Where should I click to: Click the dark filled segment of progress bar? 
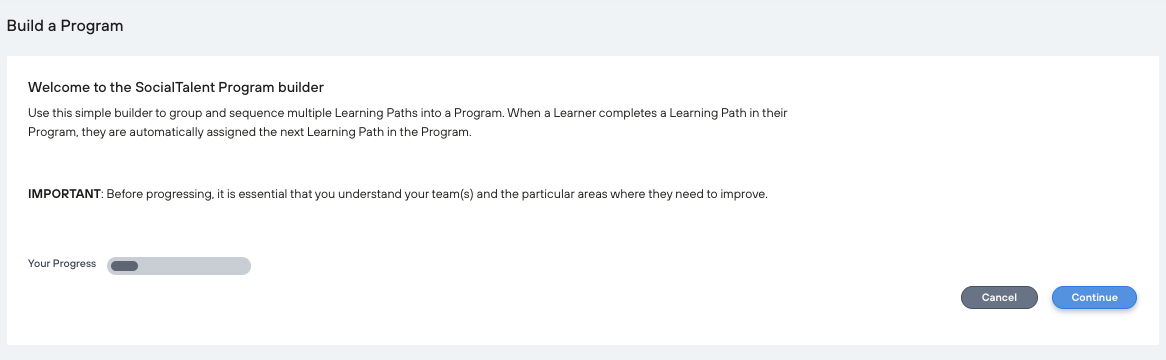(x=124, y=266)
